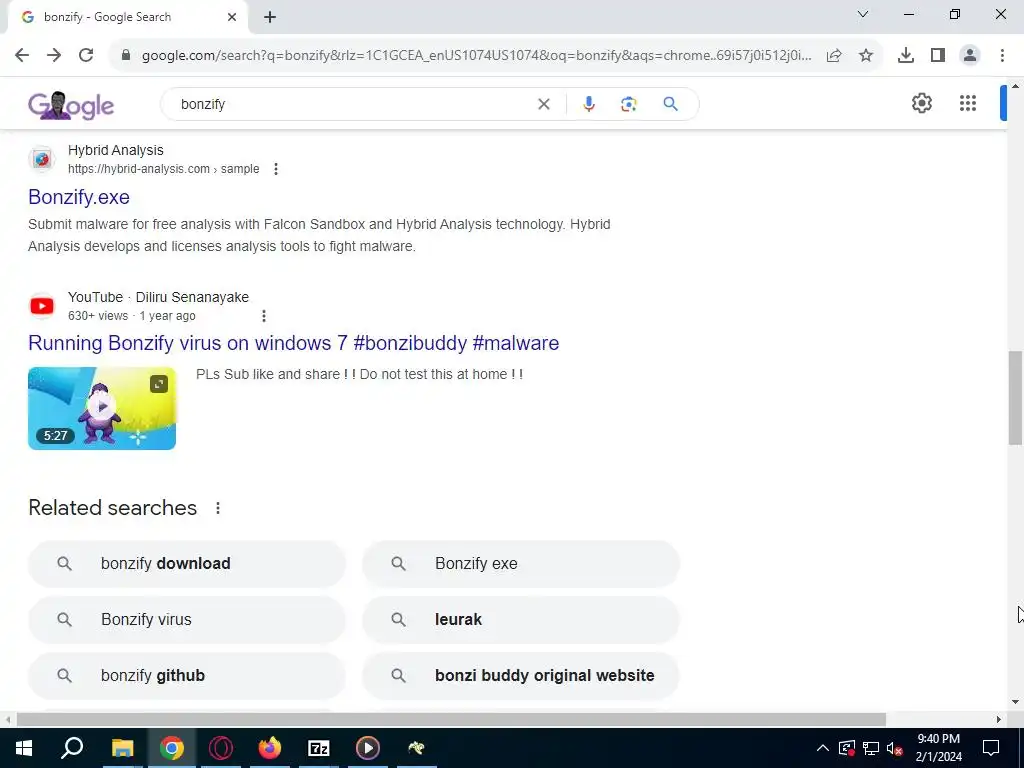Click the scroll down arrow

pyautogui.click(x=1016, y=703)
